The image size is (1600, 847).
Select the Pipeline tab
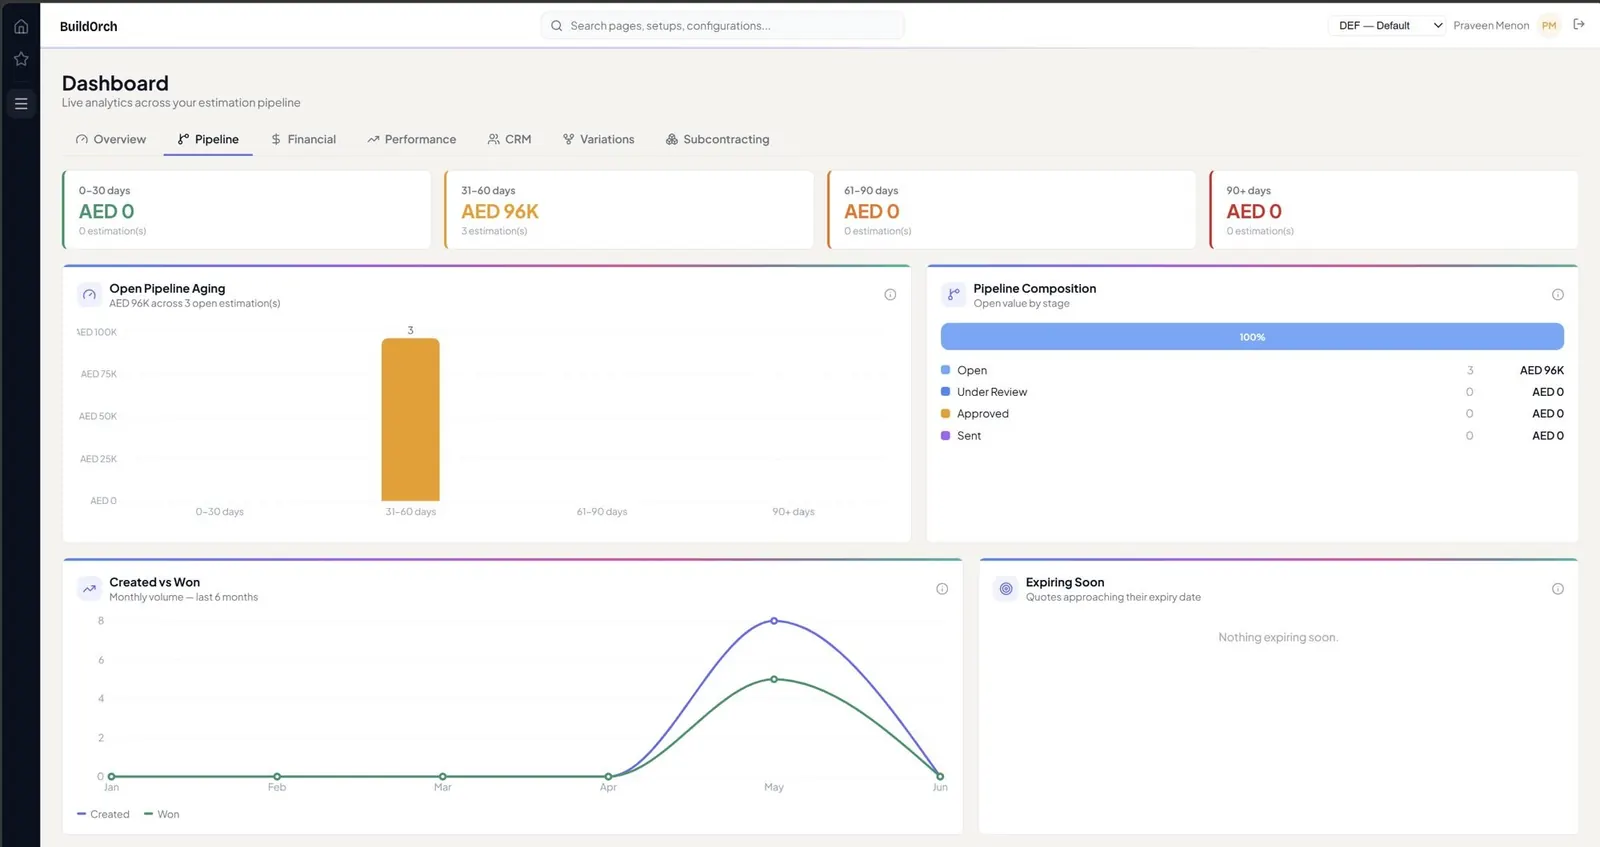click(208, 139)
